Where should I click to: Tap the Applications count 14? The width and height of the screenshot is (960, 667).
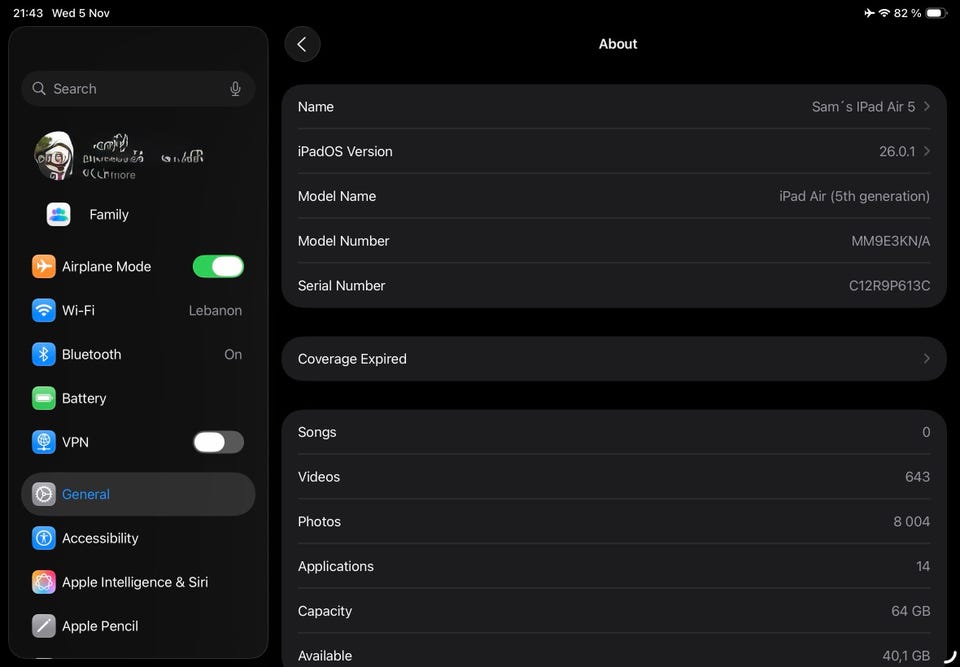click(x=923, y=567)
